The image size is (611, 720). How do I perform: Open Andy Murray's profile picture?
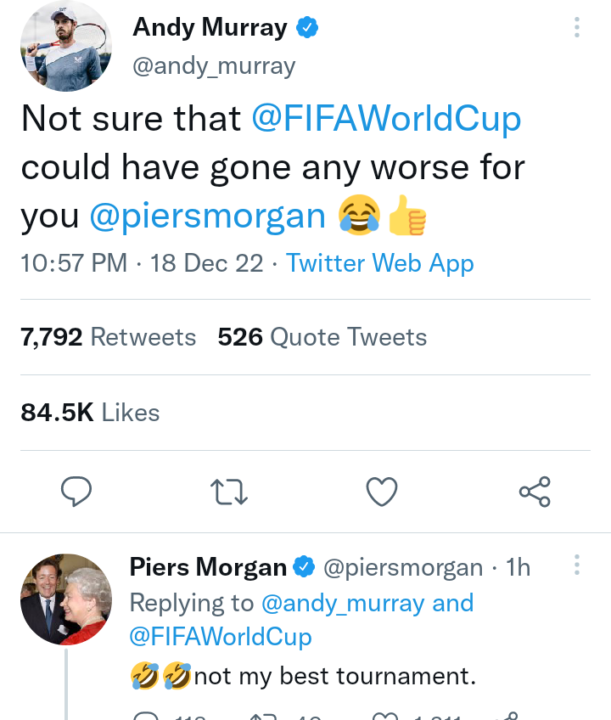point(66,46)
